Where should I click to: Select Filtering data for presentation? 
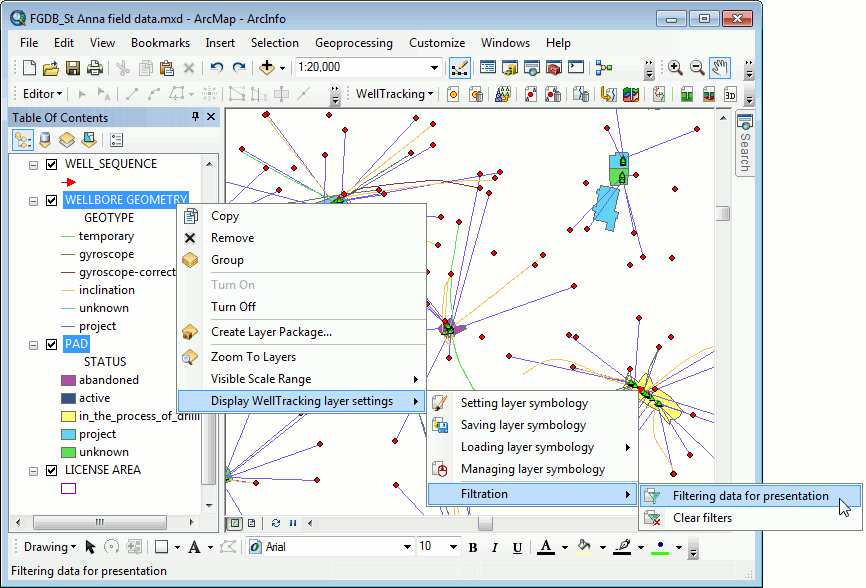751,496
